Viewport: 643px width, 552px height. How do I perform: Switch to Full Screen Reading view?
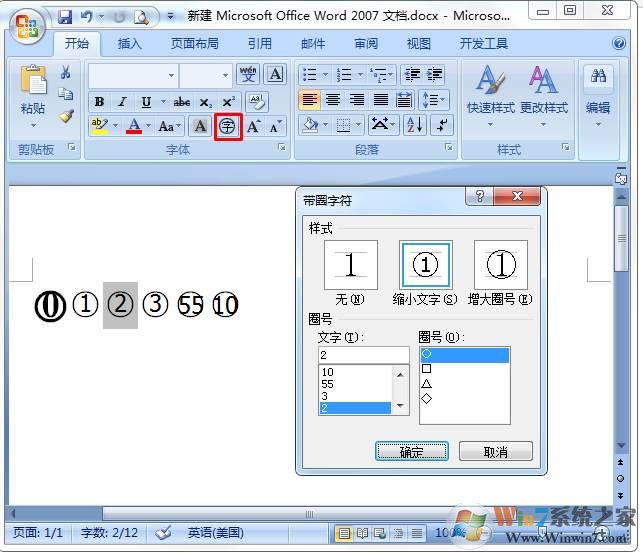[x=362, y=533]
